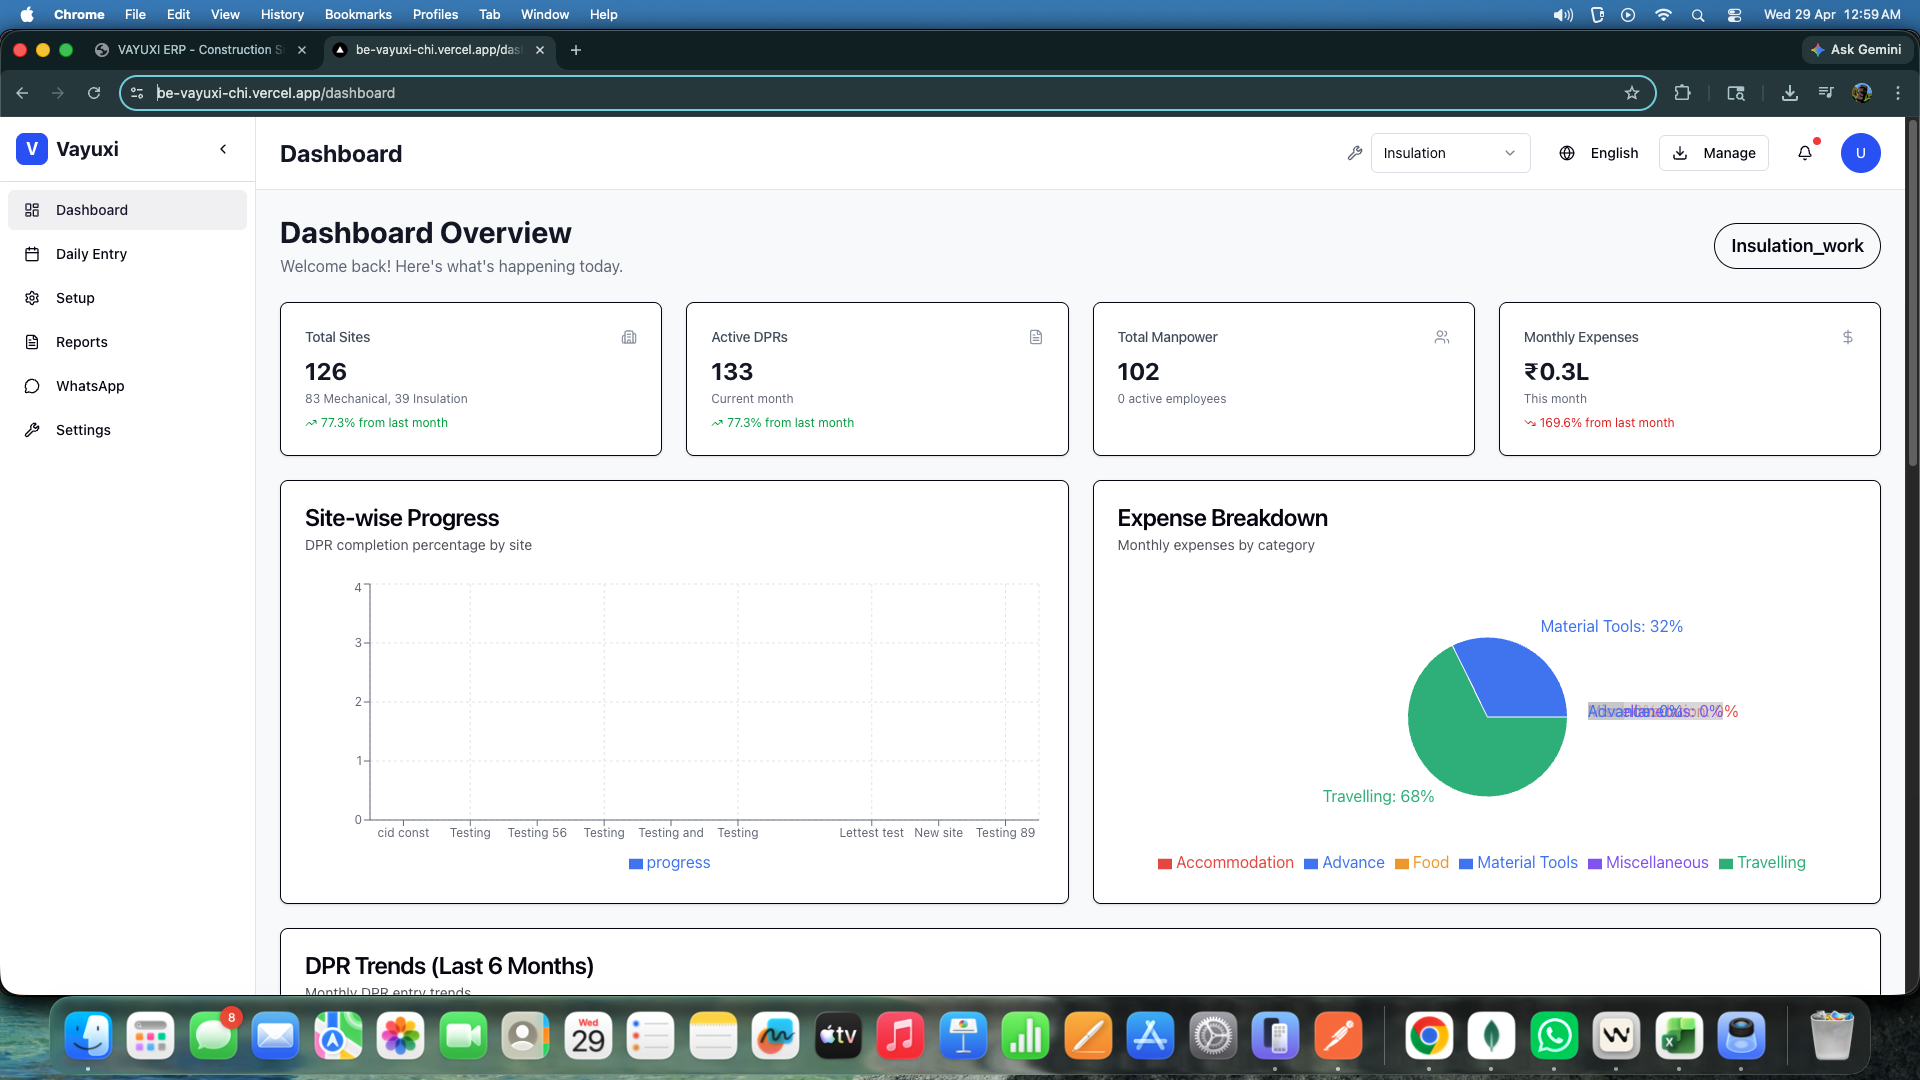Click the globe language icon
The width and height of the screenshot is (1920, 1080).
click(x=1567, y=153)
